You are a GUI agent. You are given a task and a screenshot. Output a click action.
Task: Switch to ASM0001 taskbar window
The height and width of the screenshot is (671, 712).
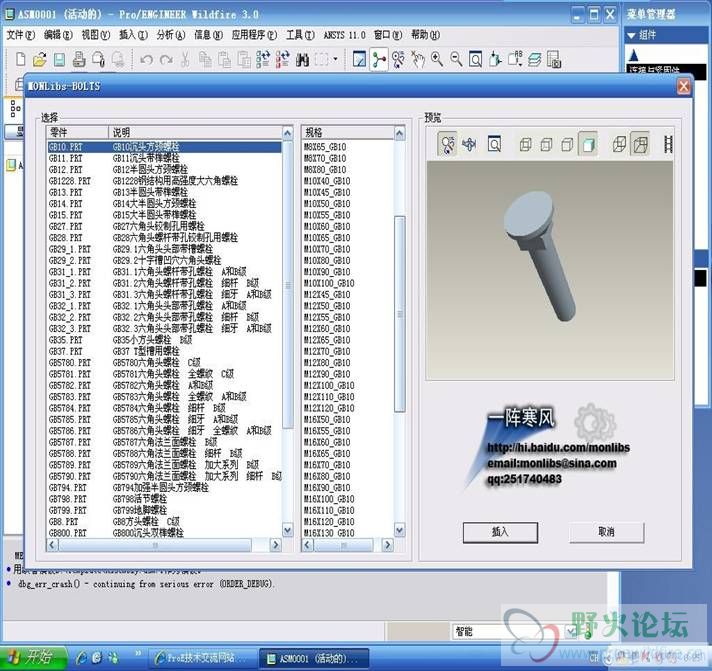(x=313, y=658)
